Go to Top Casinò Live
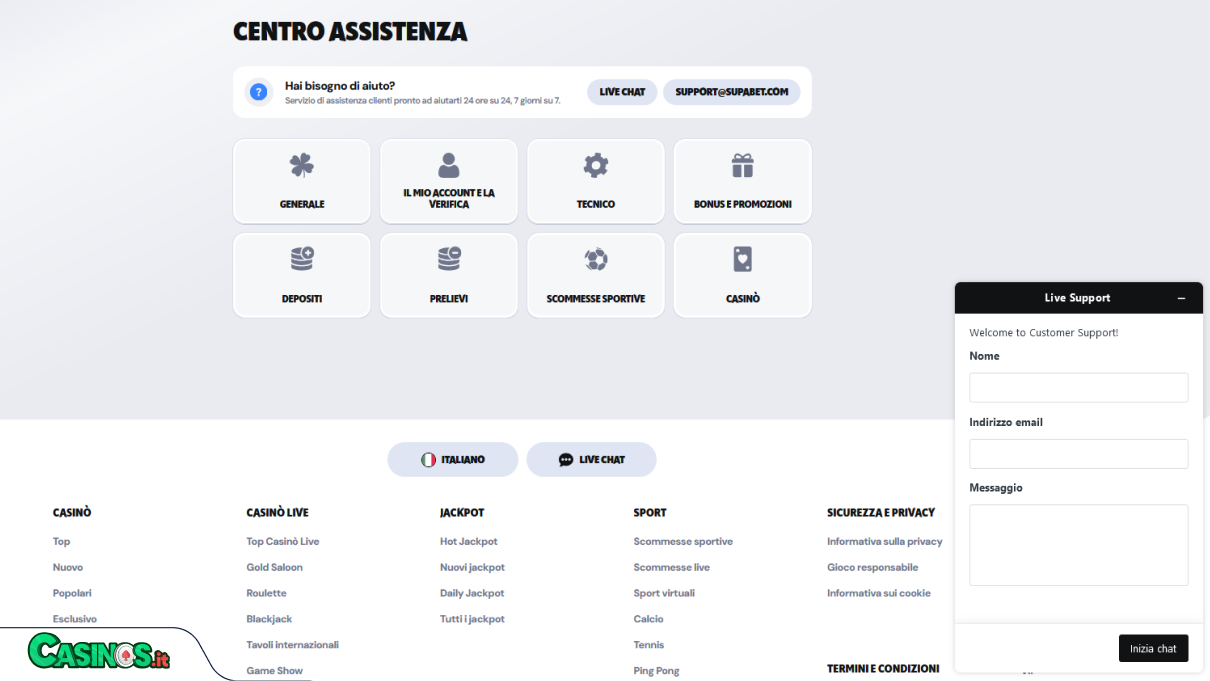The image size is (1210, 681). [283, 541]
